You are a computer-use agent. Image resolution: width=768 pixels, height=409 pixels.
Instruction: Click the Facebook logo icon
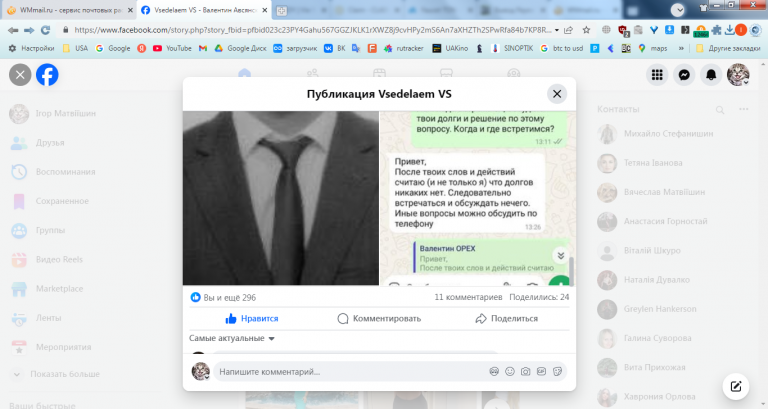tap(47, 75)
